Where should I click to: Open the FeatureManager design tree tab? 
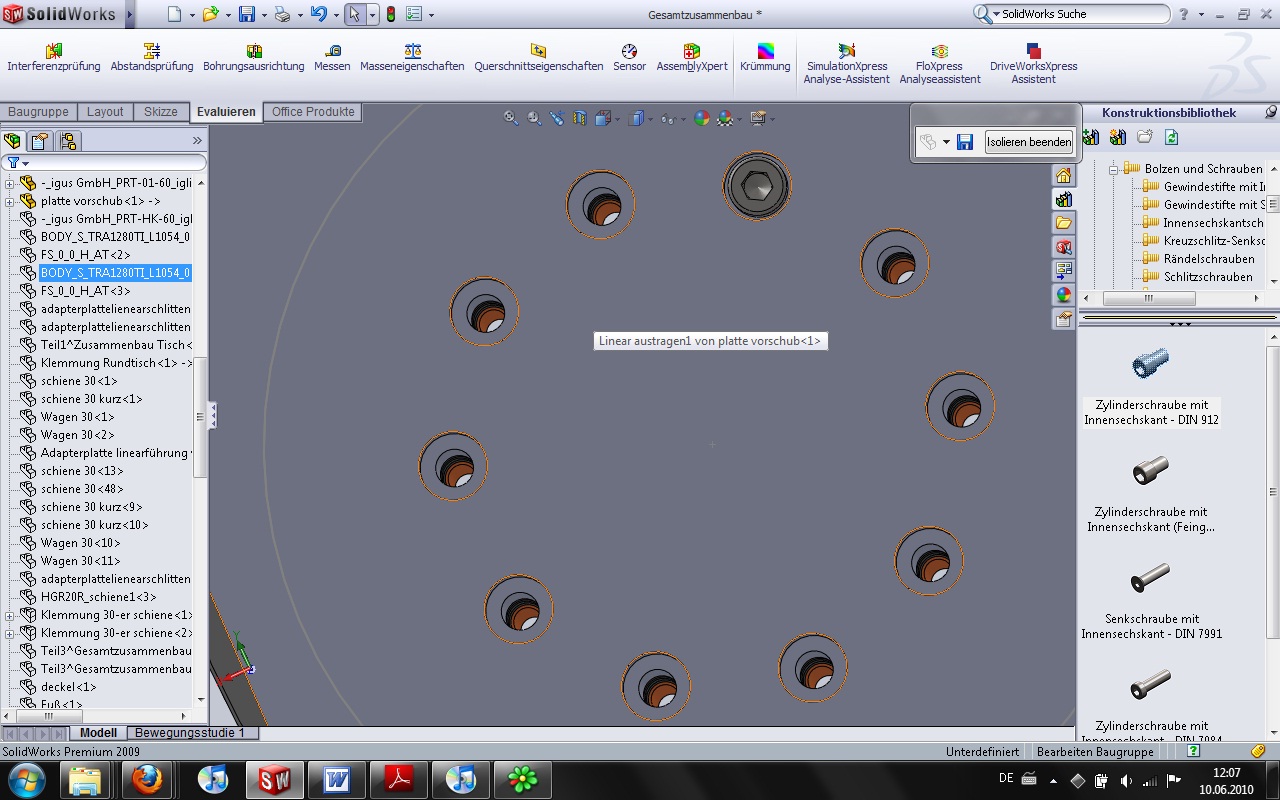pos(13,141)
